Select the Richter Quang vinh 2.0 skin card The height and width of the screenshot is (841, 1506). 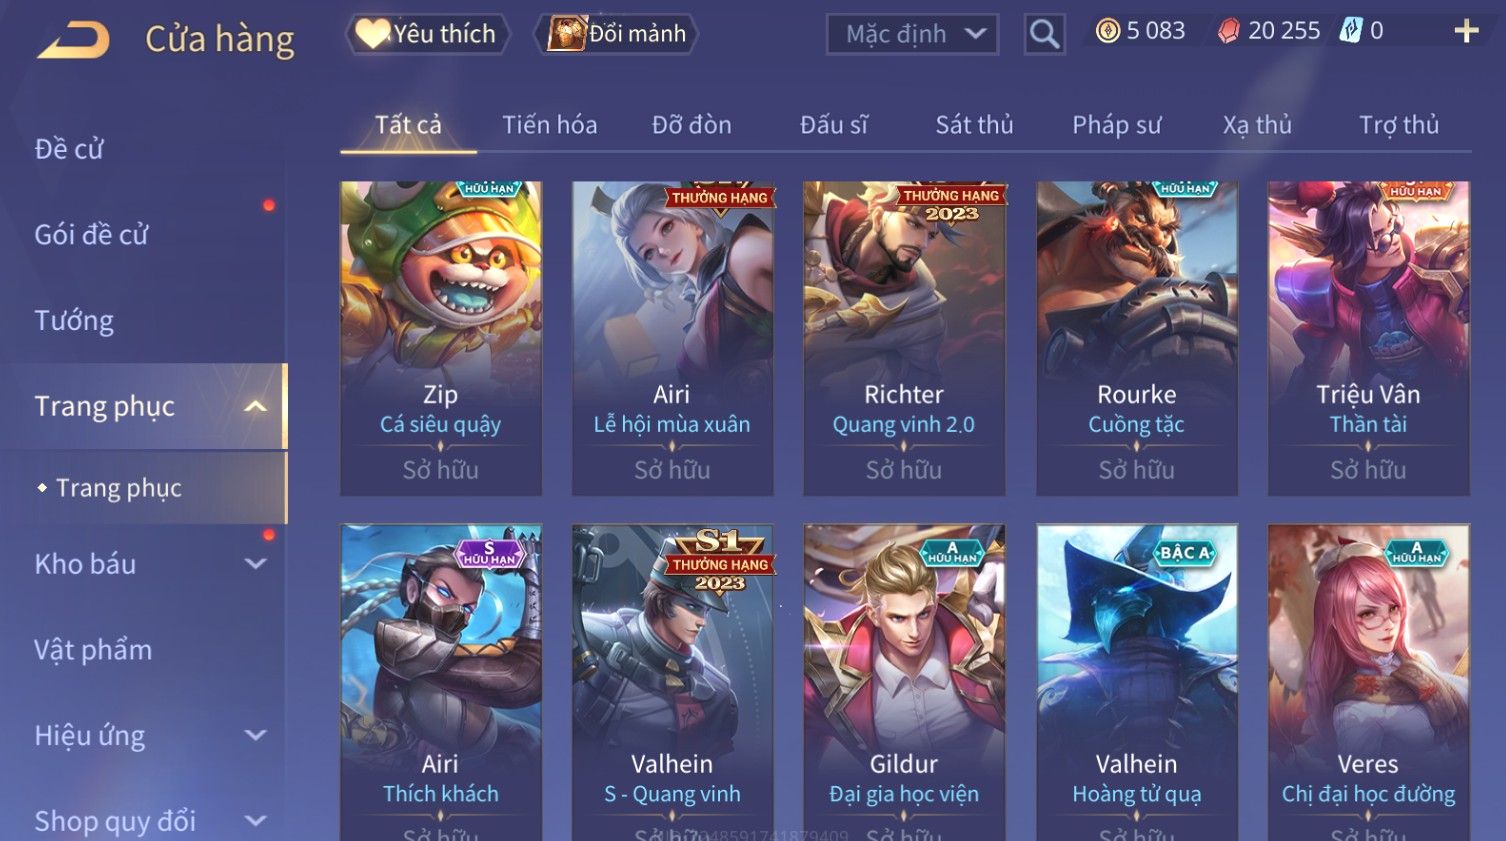coord(904,338)
